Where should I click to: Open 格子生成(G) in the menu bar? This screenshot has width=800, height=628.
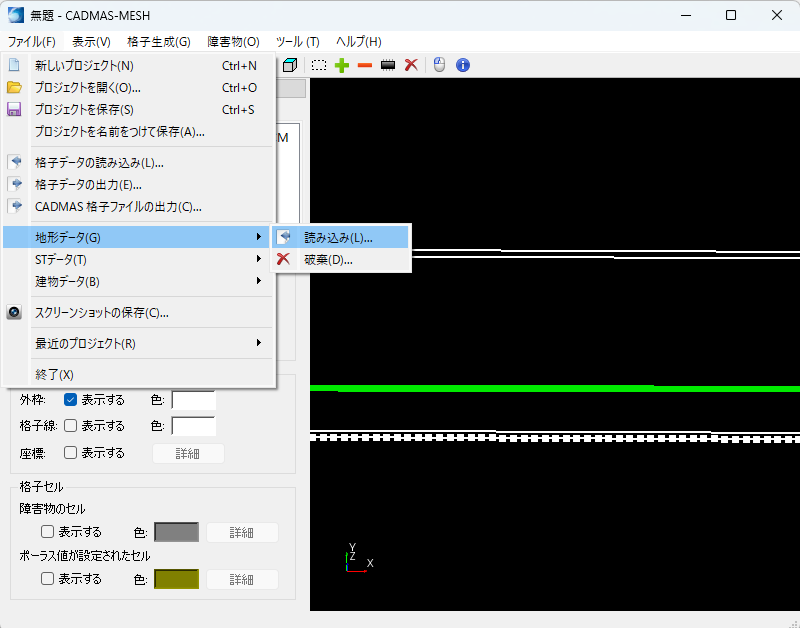(158, 42)
